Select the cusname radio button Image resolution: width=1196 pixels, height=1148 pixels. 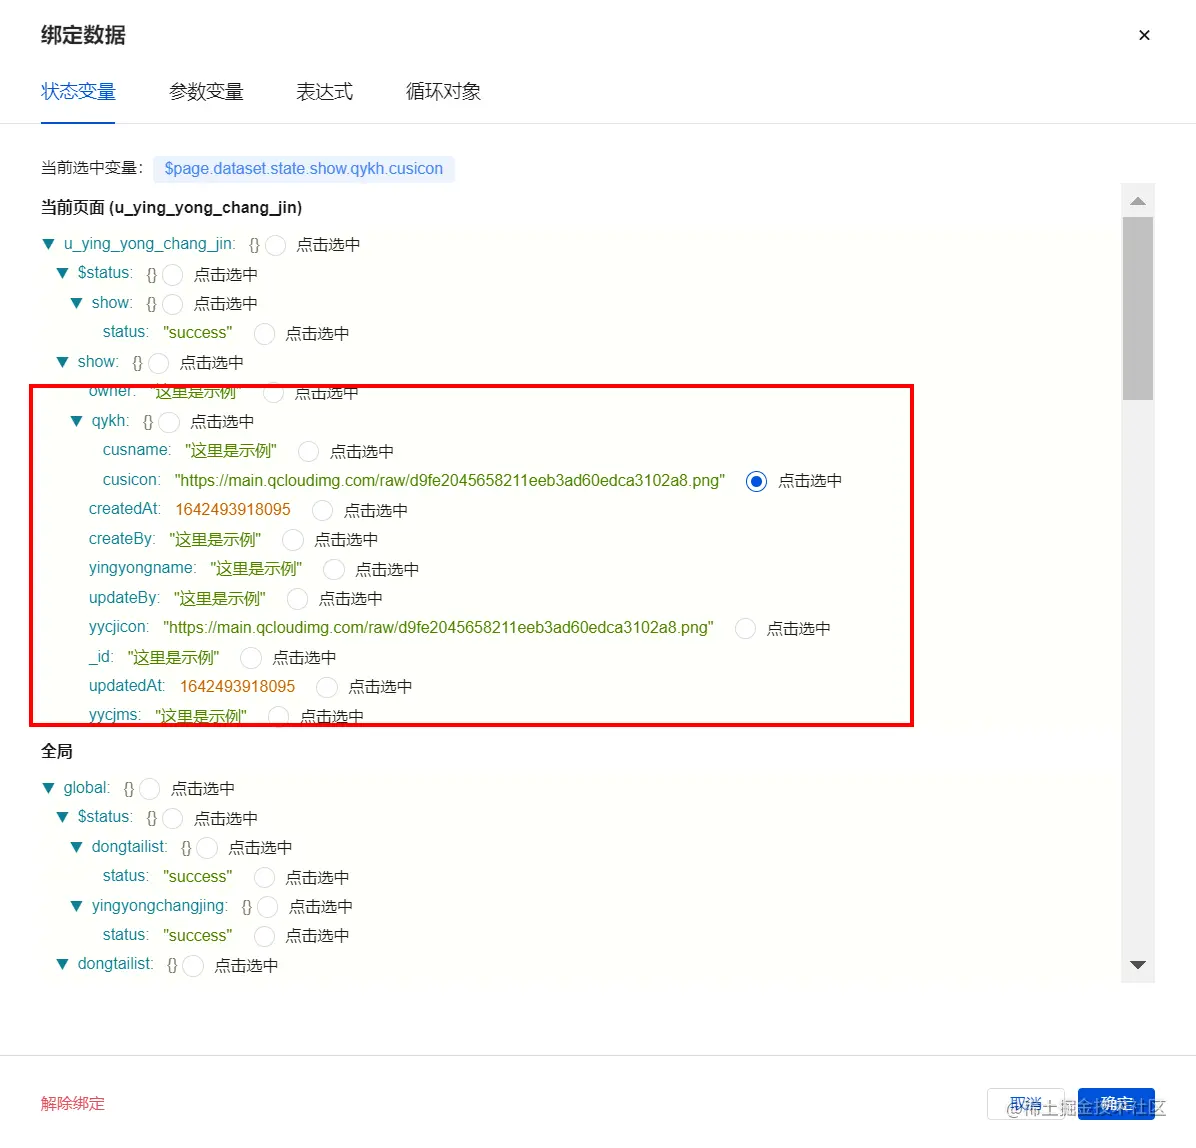click(x=308, y=452)
